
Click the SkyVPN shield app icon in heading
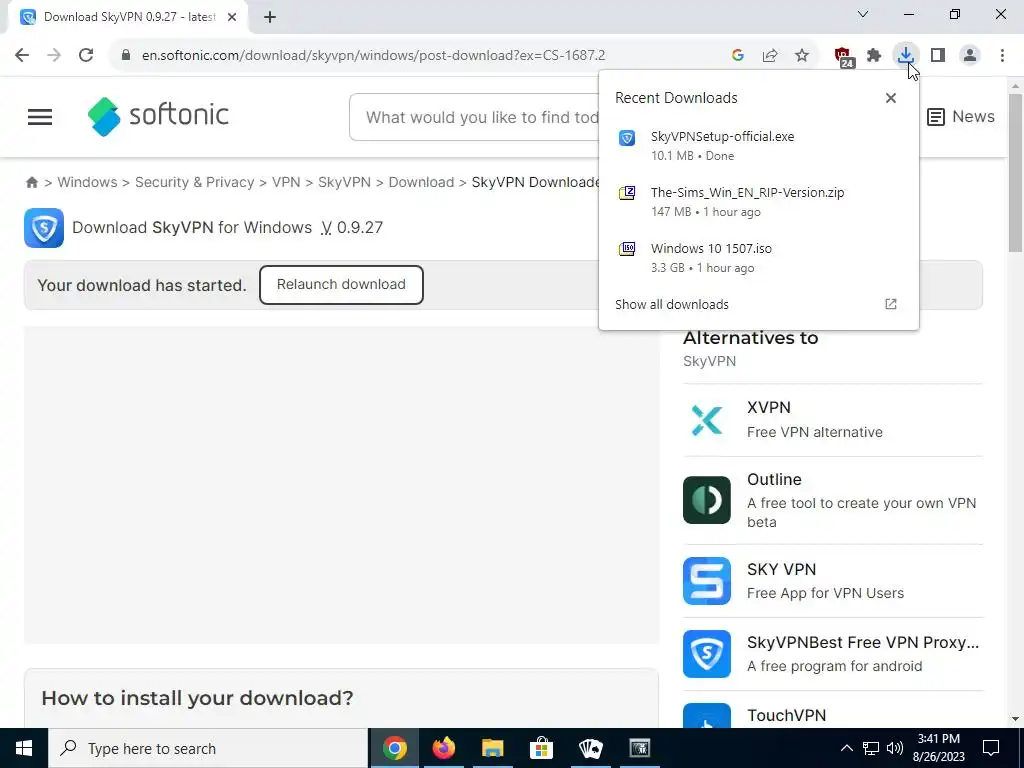pyautogui.click(x=44, y=228)
